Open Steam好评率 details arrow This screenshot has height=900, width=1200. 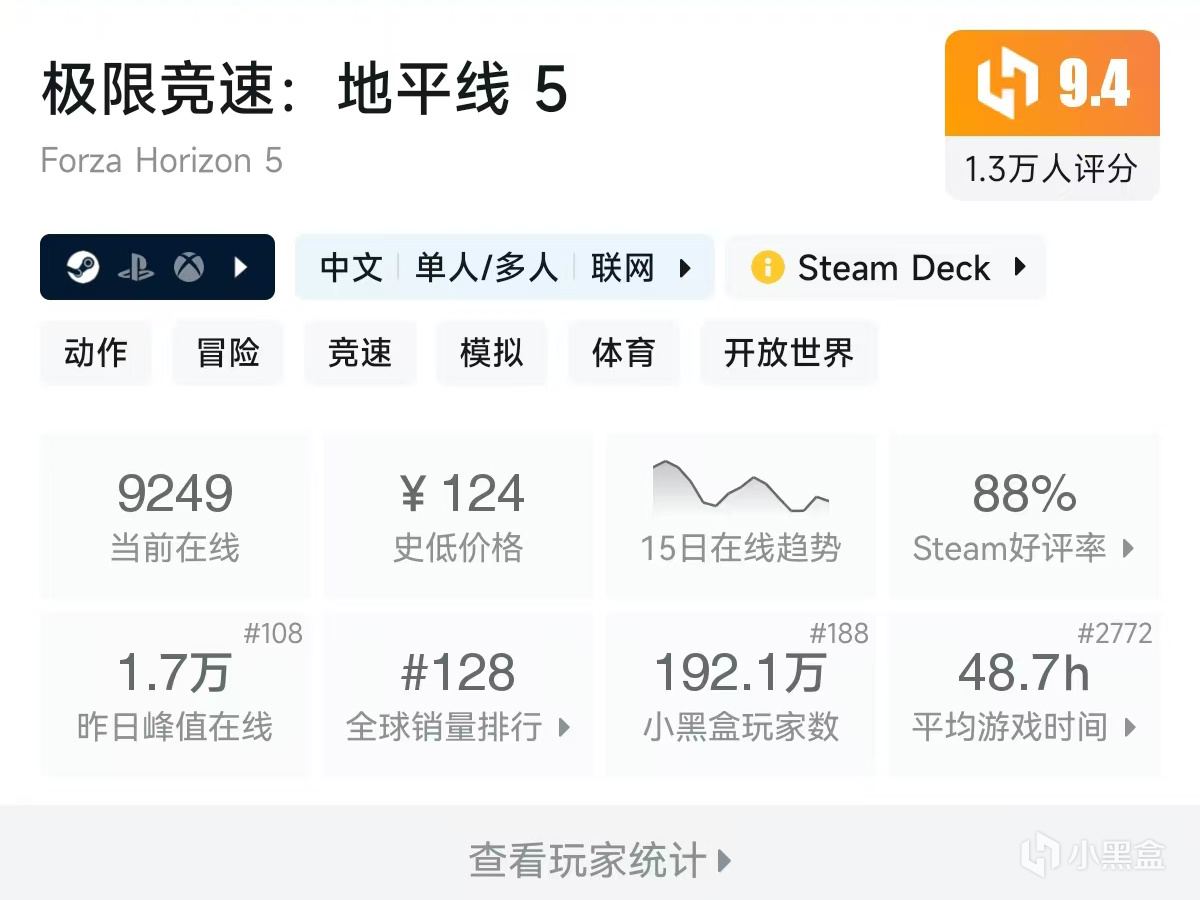point(1129,548)
